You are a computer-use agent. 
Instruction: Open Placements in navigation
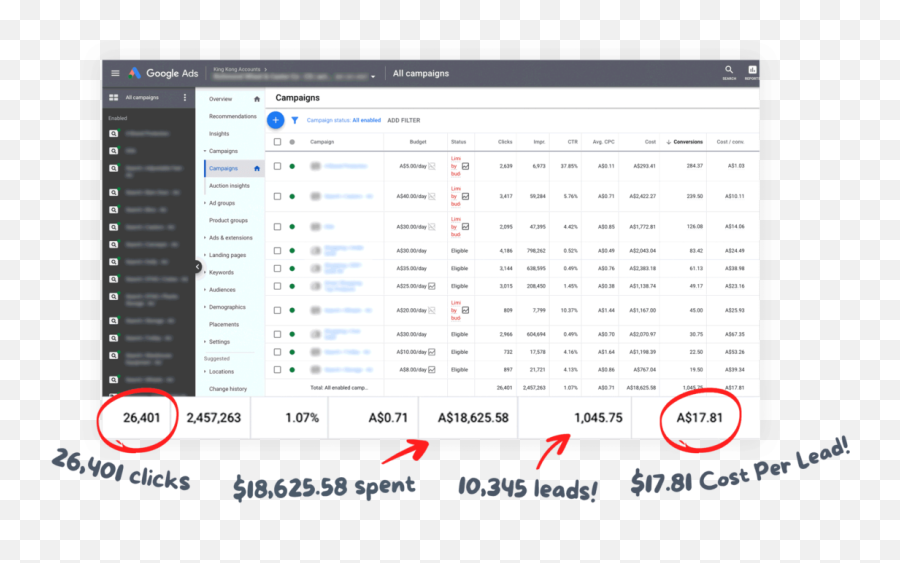click(x=224, y=324)
